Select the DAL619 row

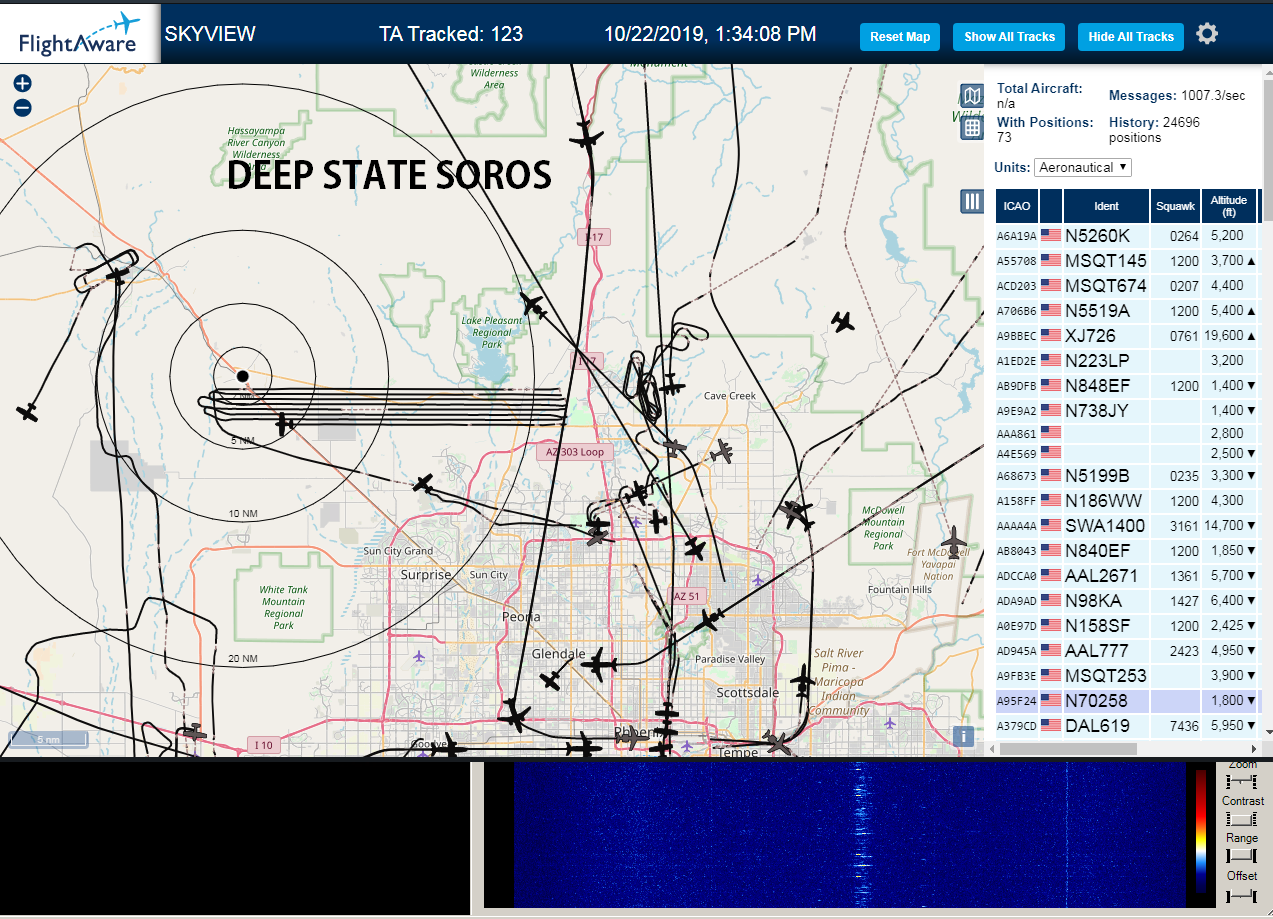pyautogui.click(x=1127, y=725)
